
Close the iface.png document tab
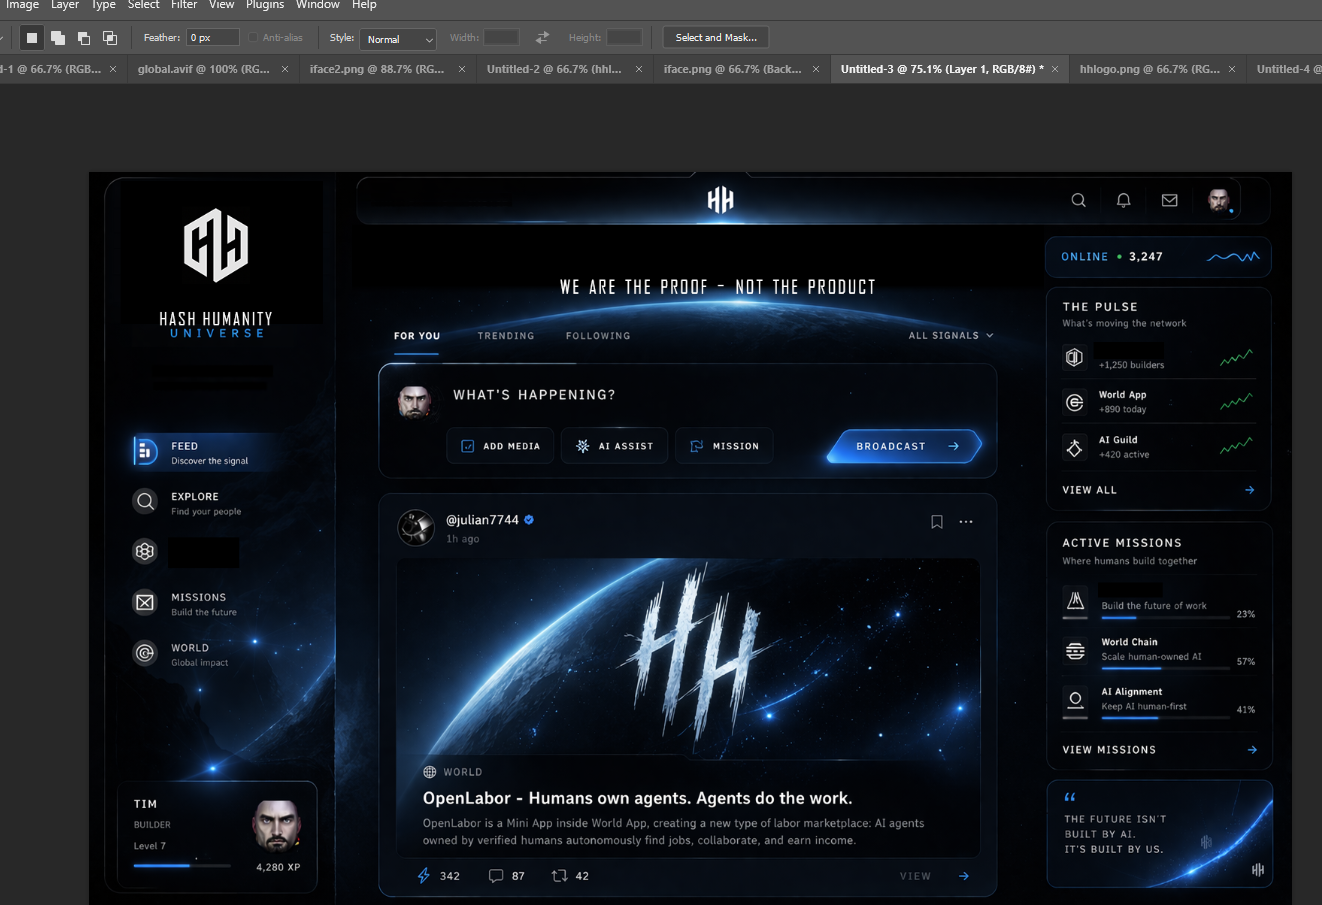[x=816, y=69]
